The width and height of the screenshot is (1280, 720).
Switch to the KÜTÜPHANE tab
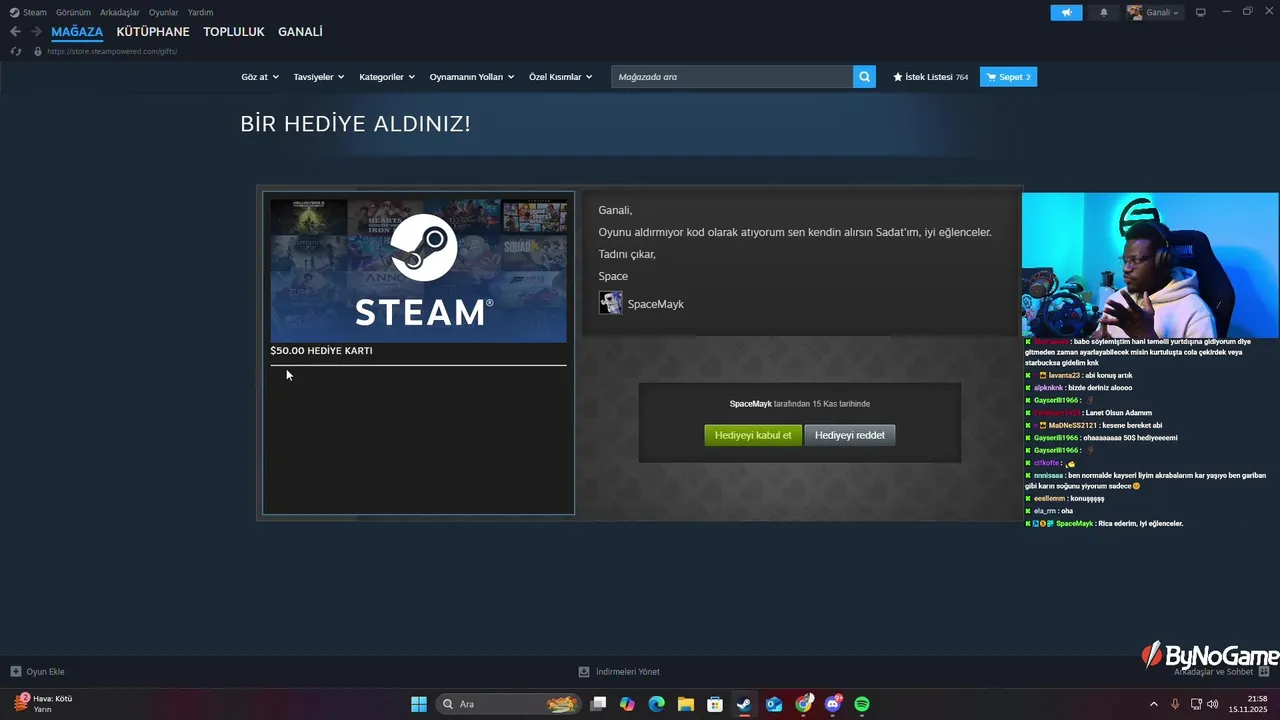(153, 32)
